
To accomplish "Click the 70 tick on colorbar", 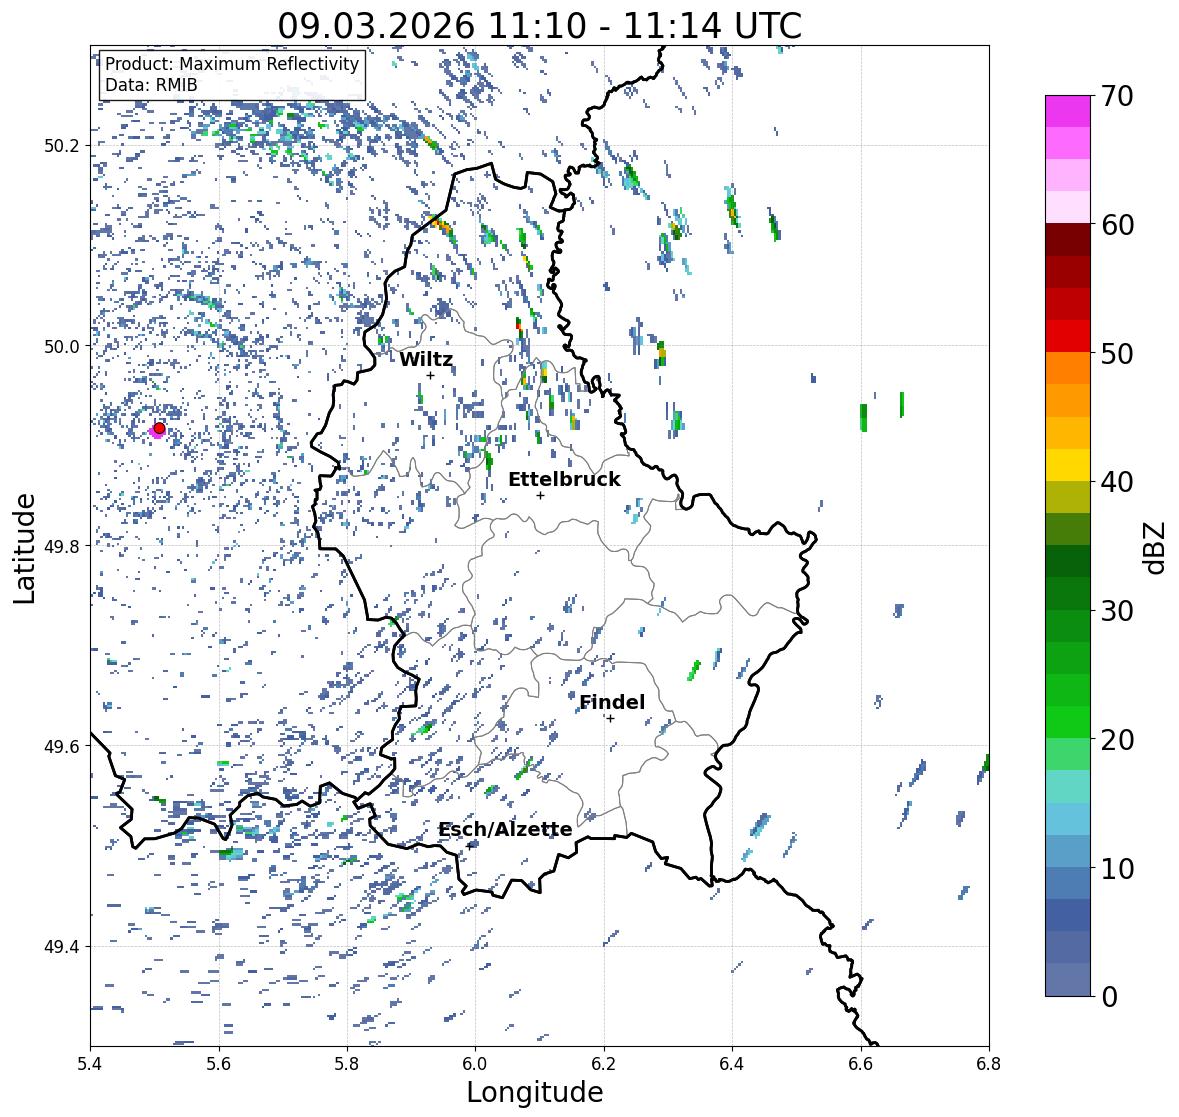I will point(1116,96).
